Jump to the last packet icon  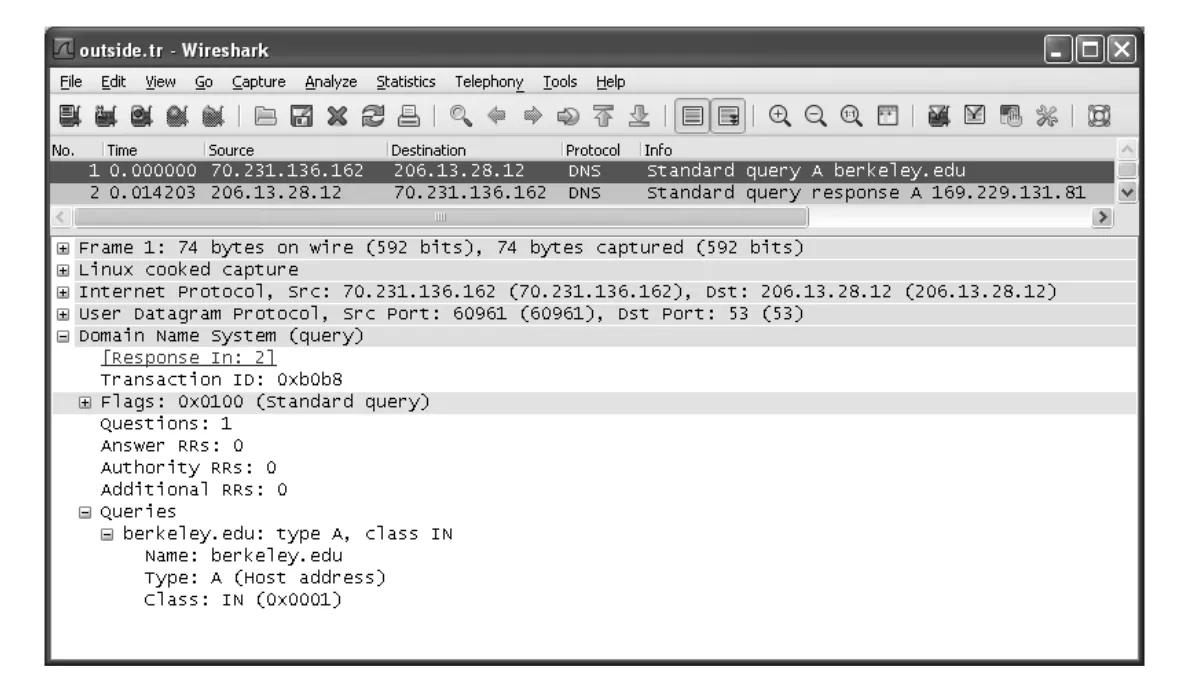(639, 116)
